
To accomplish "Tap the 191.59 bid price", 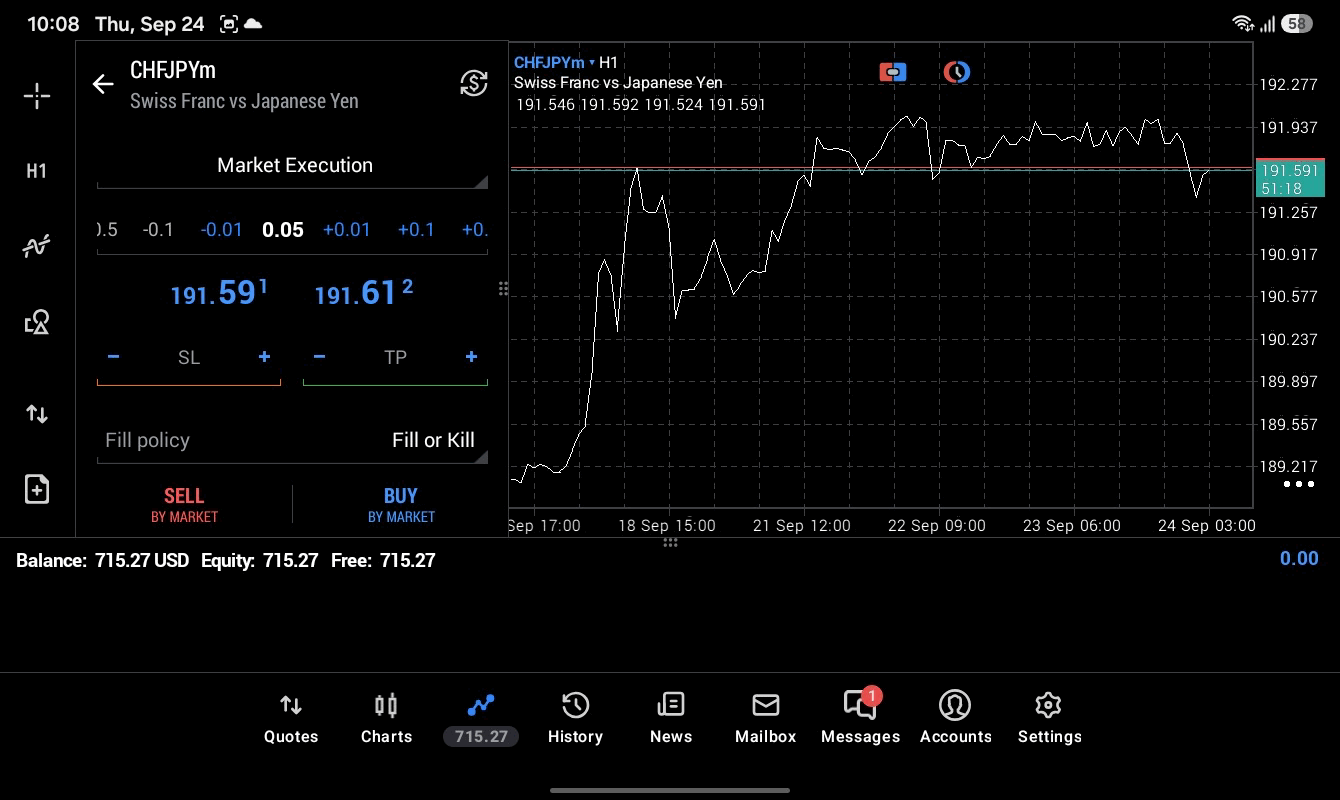I will [219, 293].
